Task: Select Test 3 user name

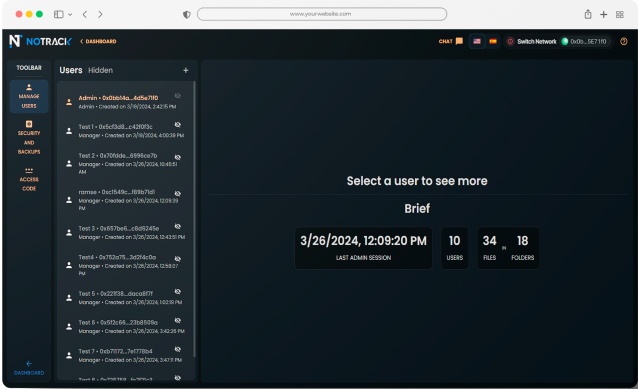Action: click(119, 228)
